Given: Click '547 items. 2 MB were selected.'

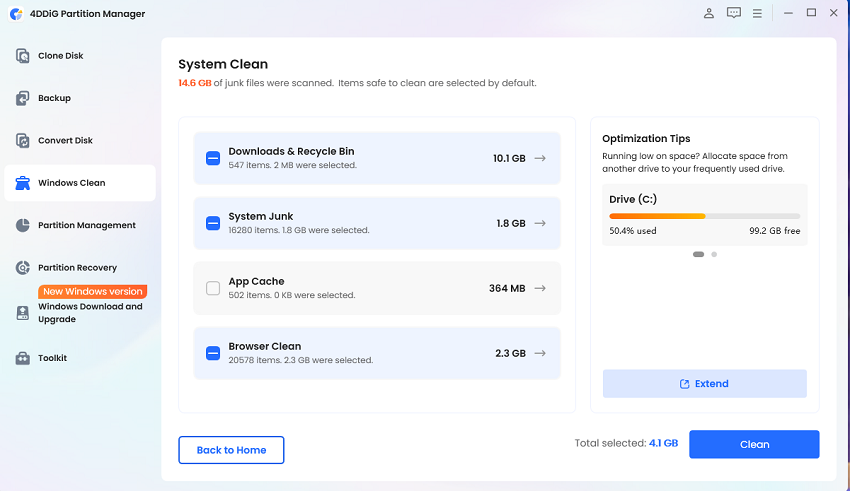Looking at the screenshot, I should coord(293,165).
